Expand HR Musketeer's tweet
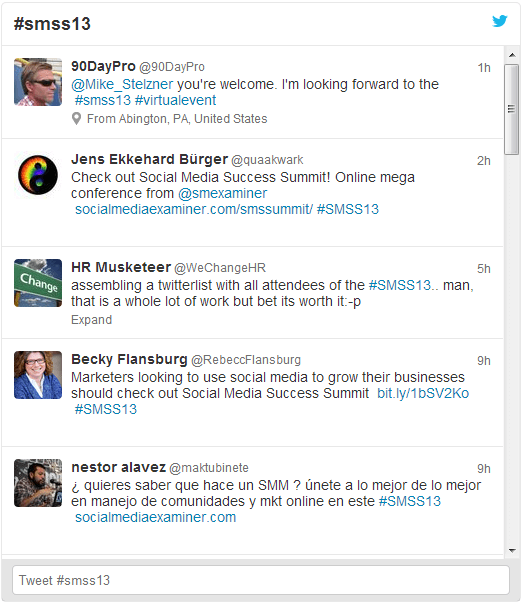This screenshot has height=610, width=528. [91, 320]
